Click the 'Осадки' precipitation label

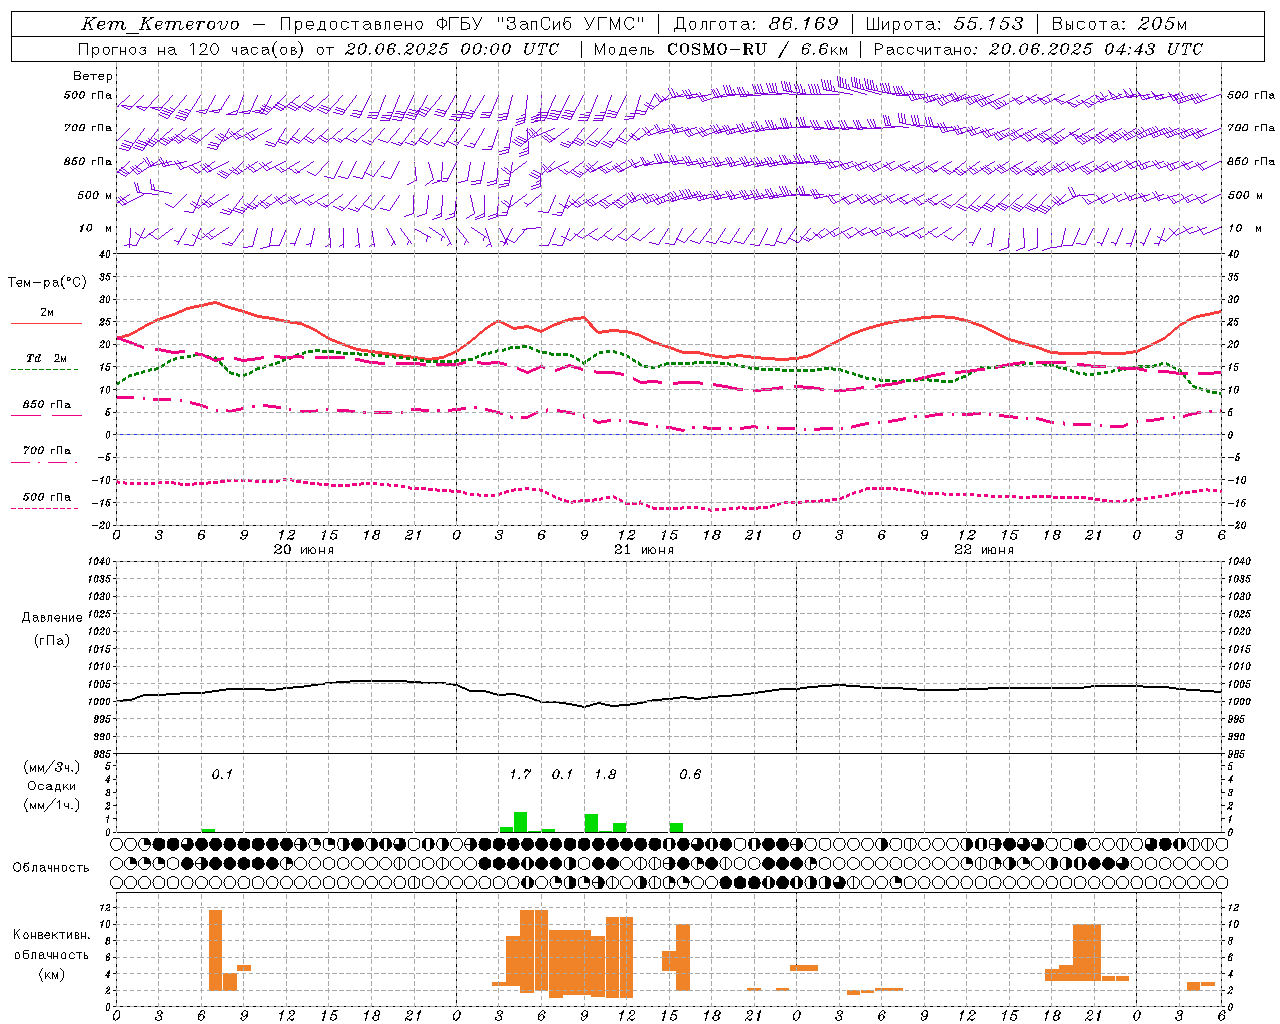point(52,786)
